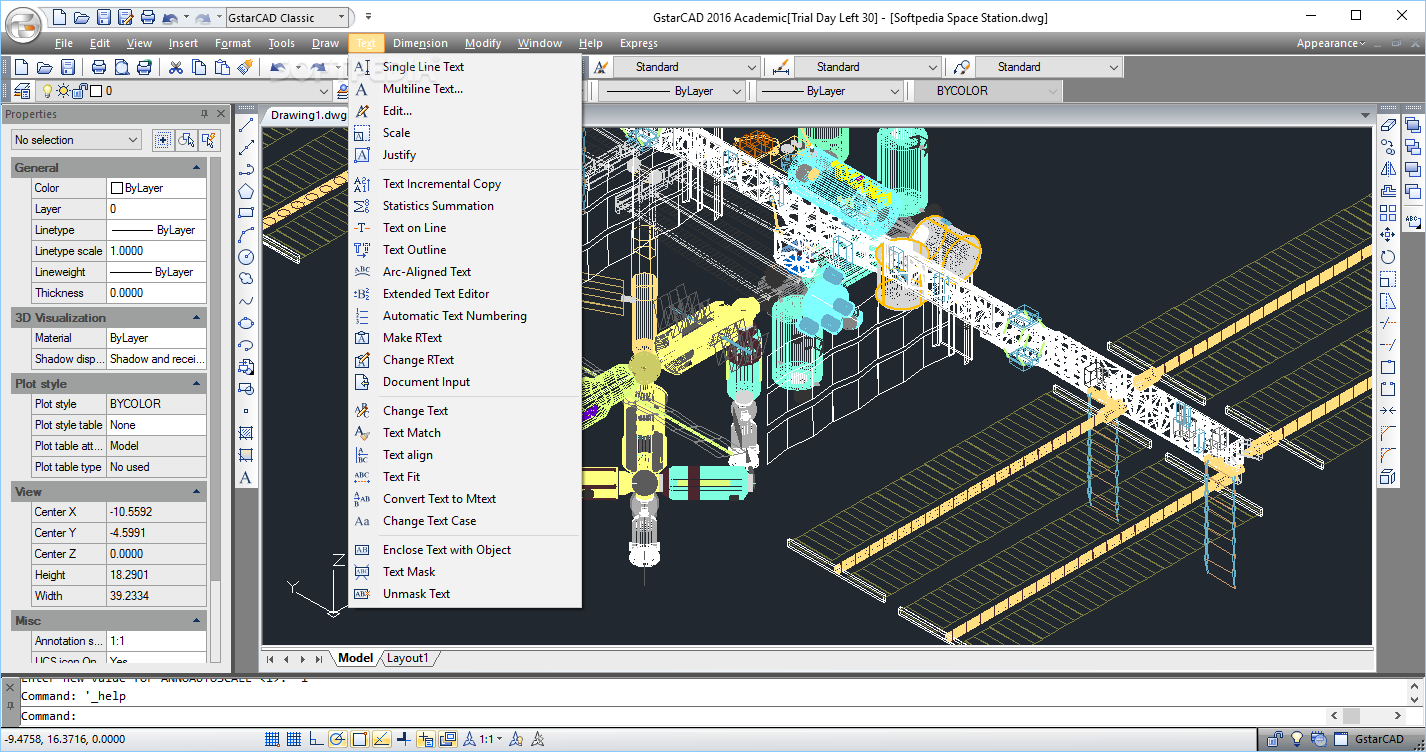Click the layer color square in Layers toolbar
Screen dimensions: 1426x752
pos(96,91)
